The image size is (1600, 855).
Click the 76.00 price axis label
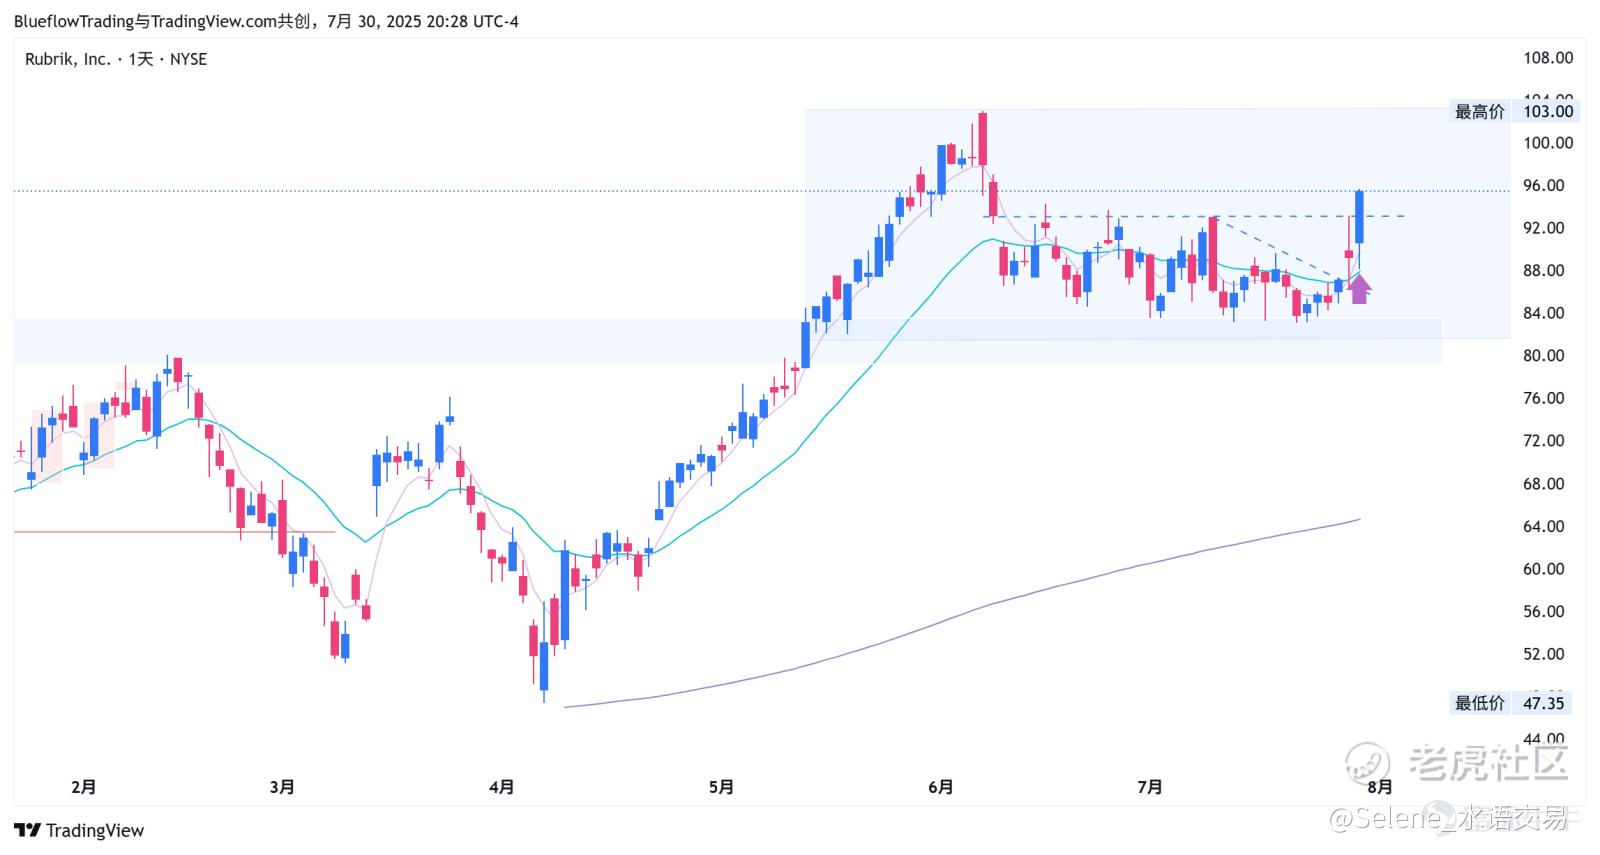1544,398
